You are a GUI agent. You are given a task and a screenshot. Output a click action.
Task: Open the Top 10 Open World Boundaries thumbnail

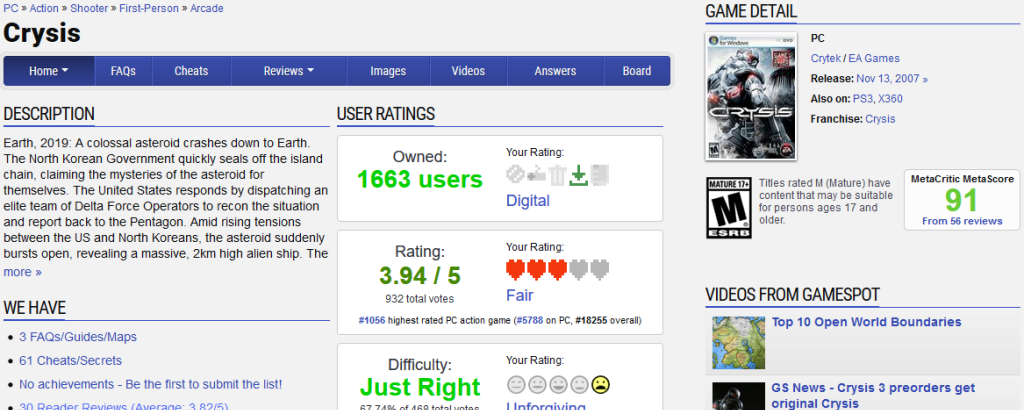coord(739,343)
